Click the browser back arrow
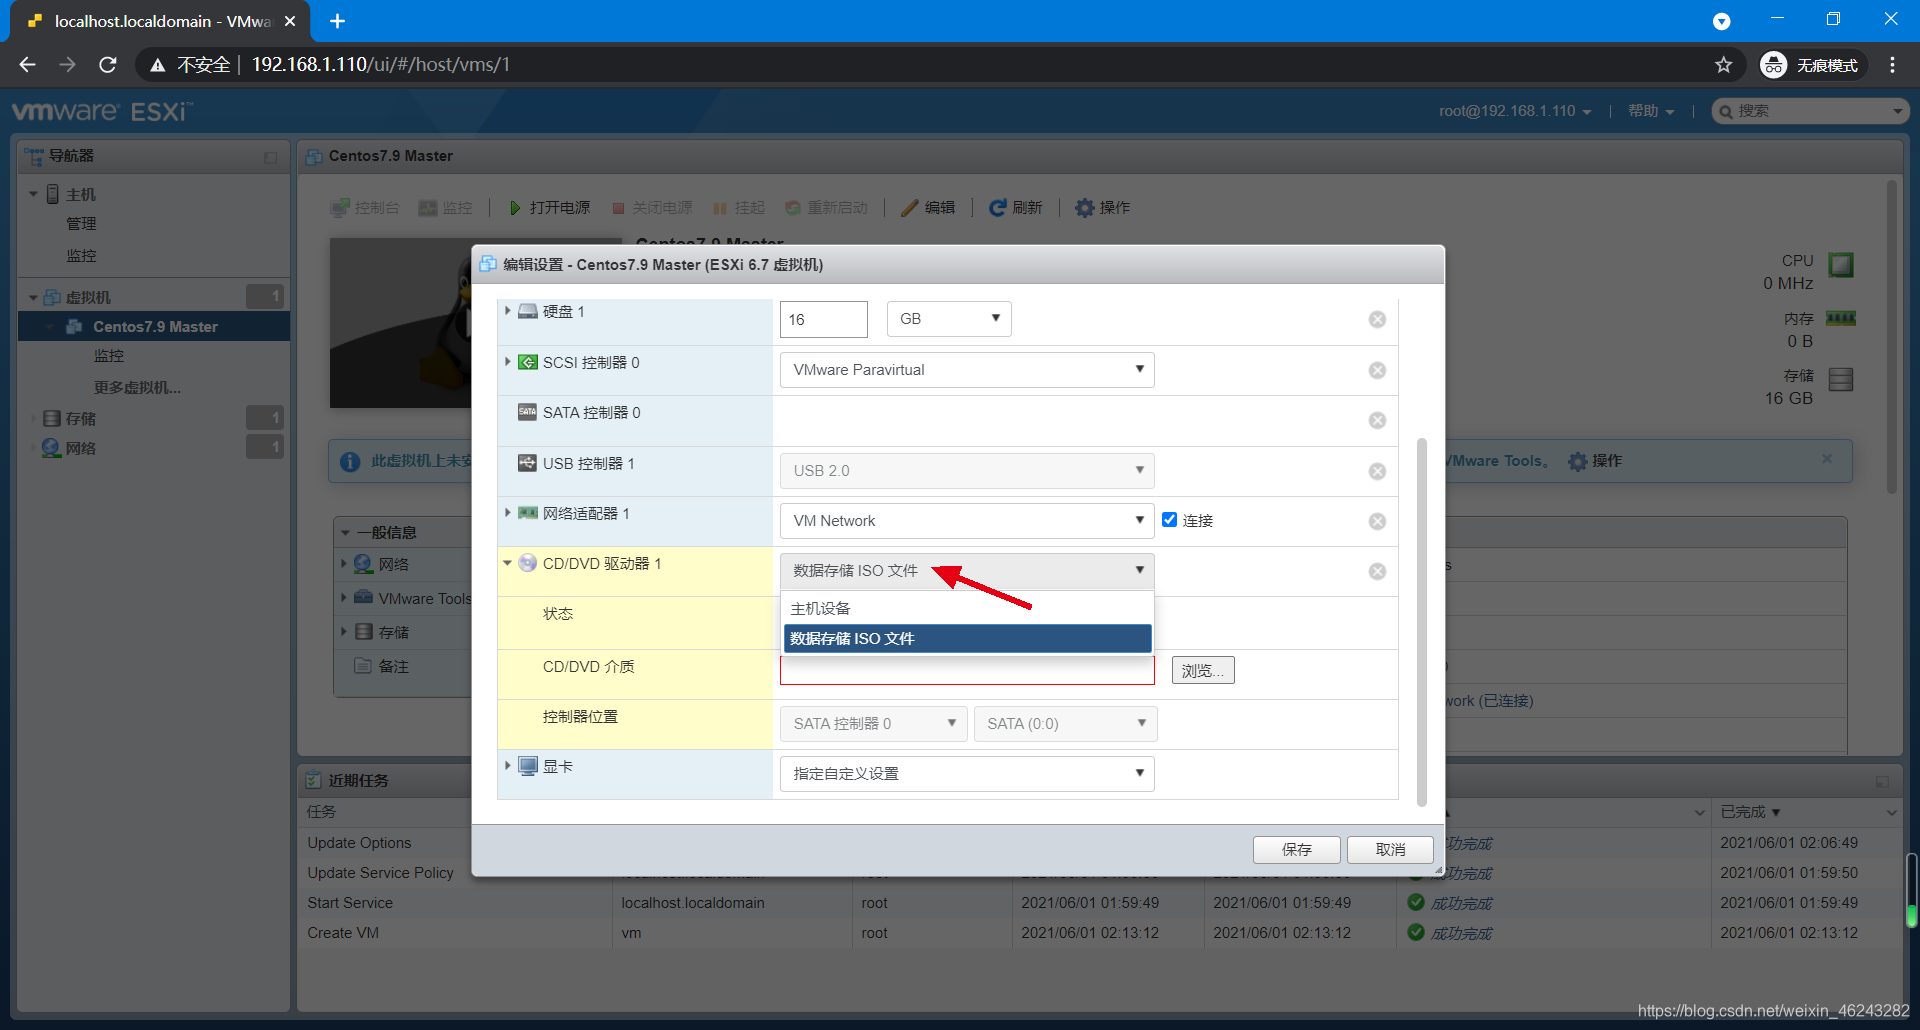Image resolution: width=1920 pixels, height=1030 pixels. click(27, 65)
